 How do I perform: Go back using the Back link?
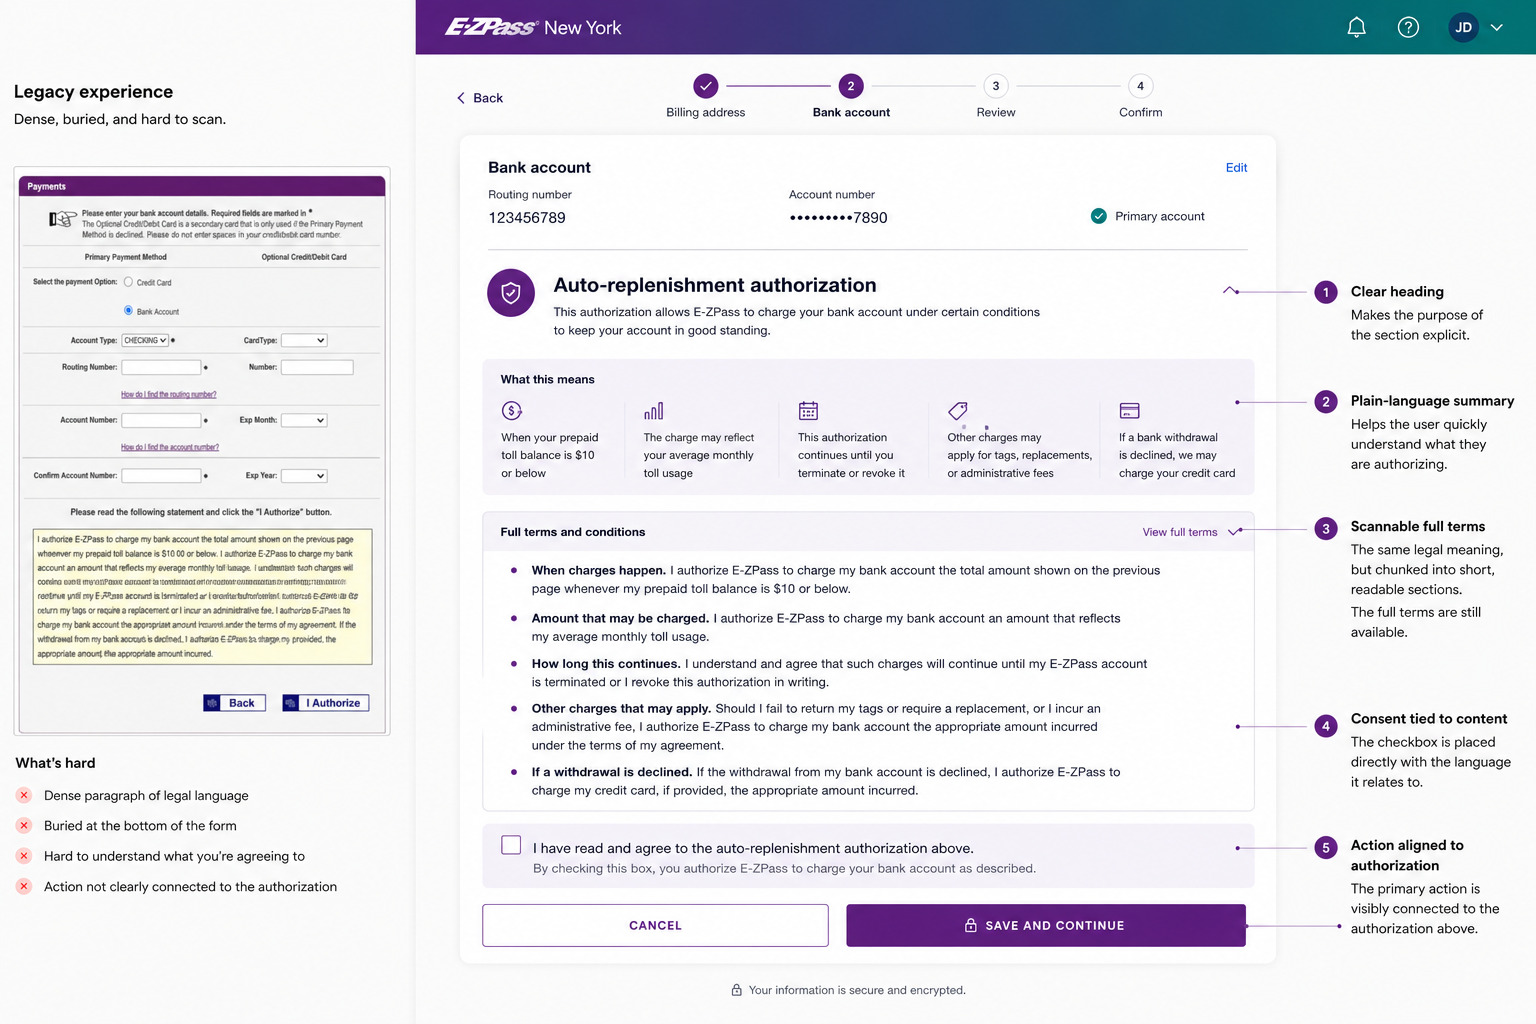[x=480, y=98]
